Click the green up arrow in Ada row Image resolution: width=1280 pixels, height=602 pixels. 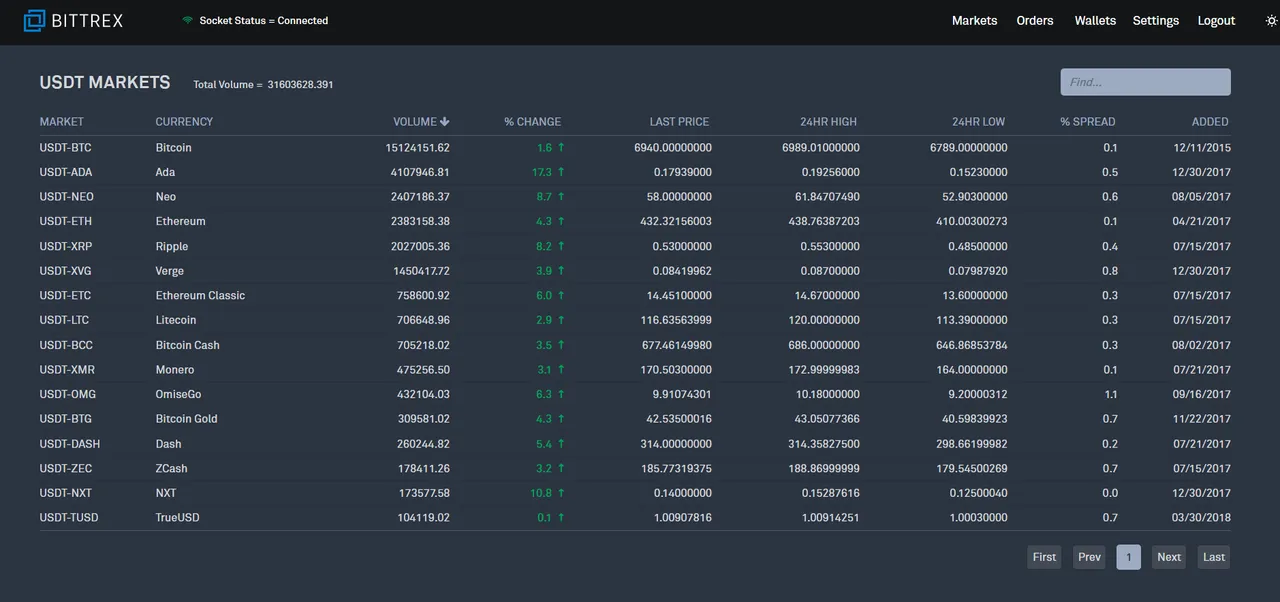pyautogui.click(x=561, y=172)
